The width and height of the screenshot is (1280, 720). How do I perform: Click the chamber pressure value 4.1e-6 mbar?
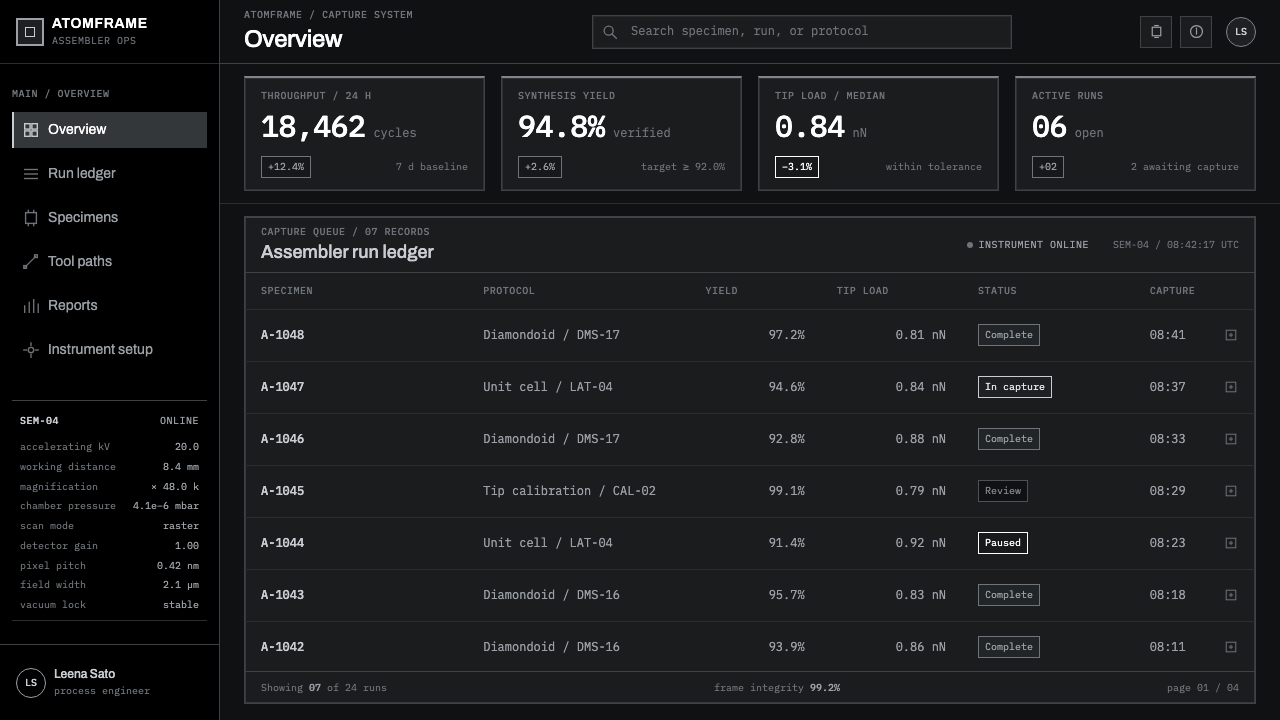coord(166,506)
